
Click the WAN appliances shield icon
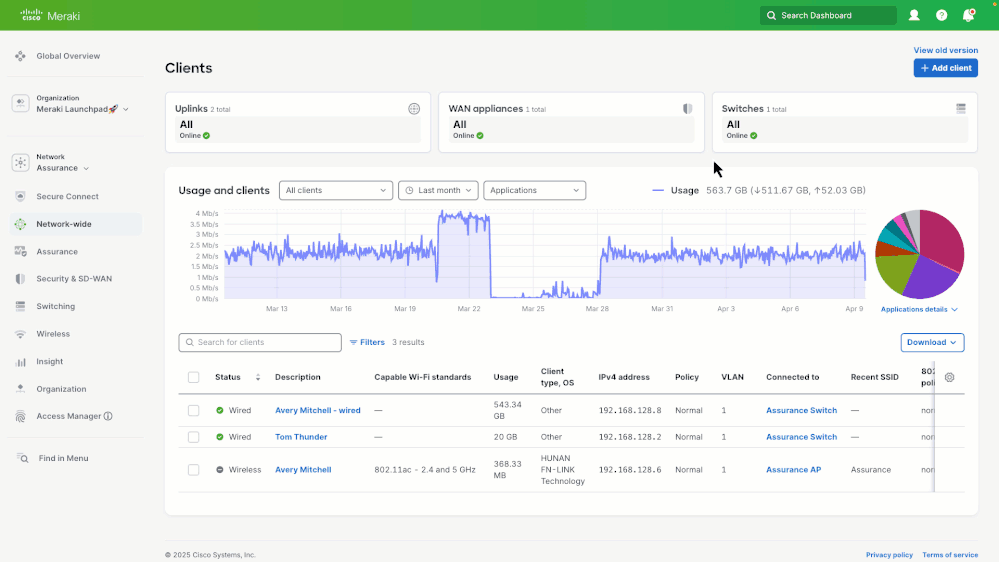(687, 108)
